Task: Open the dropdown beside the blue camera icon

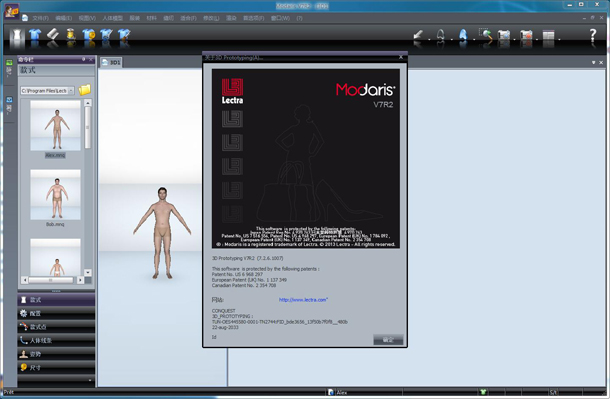Action: 515,39
